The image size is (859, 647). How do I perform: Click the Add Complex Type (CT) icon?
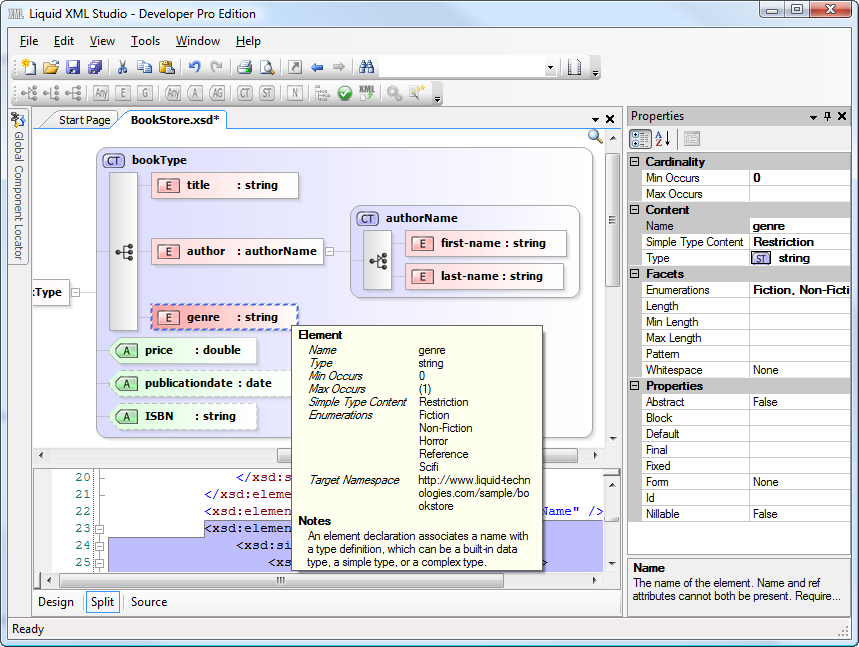(x=245, y=93)
